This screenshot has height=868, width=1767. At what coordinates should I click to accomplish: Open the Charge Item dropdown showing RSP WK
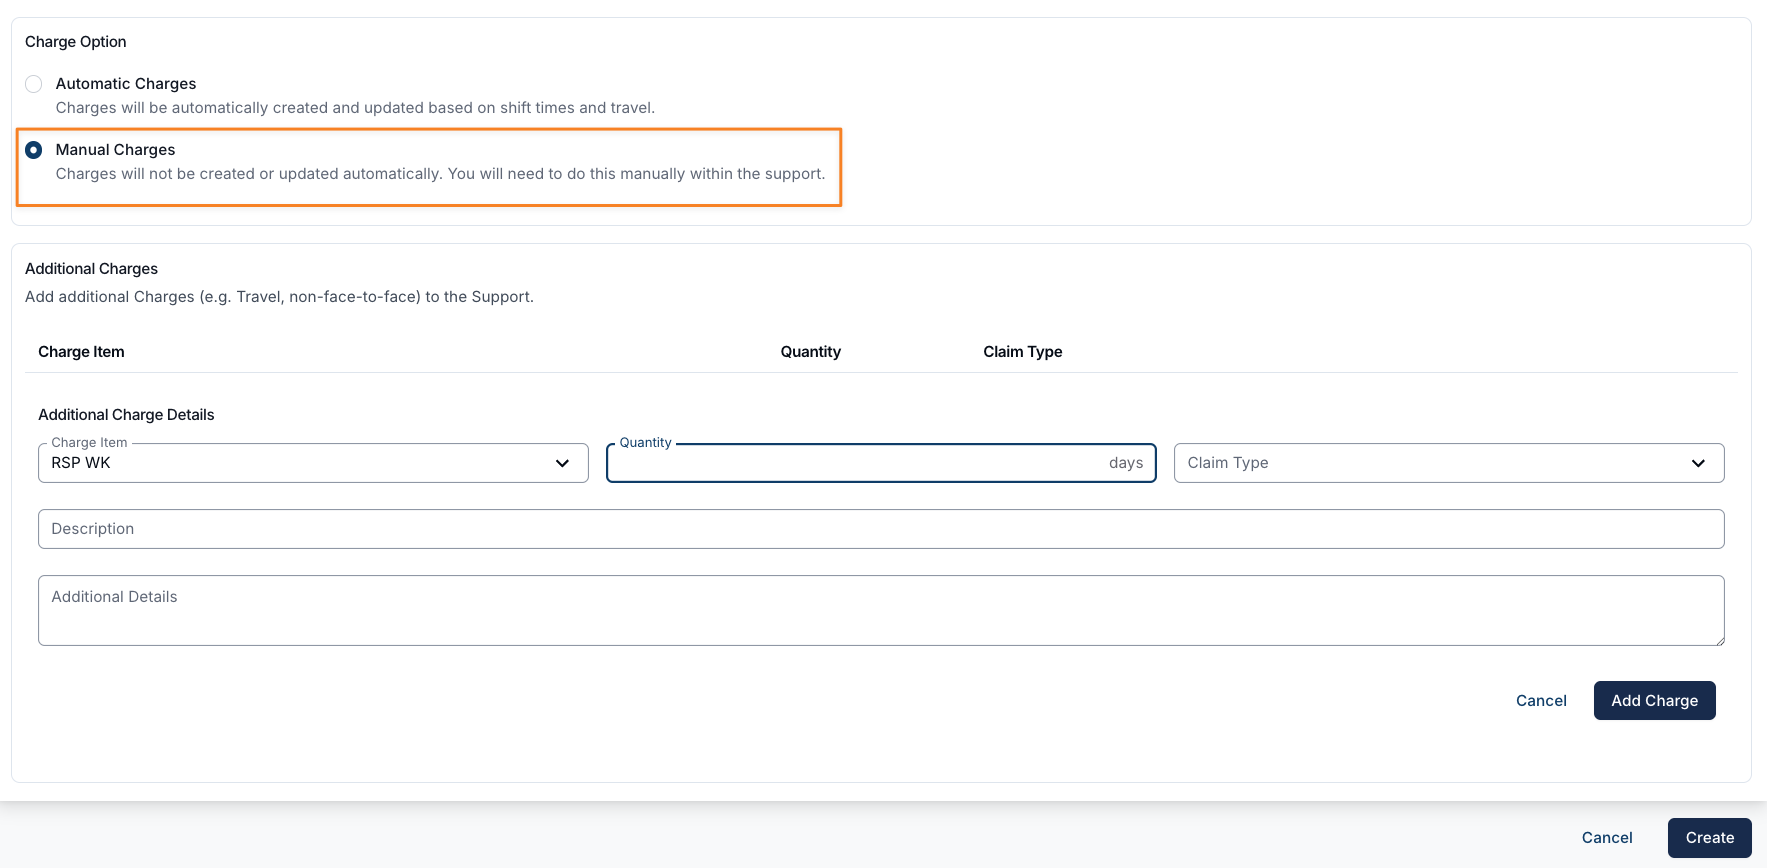pyautogui.click(x=300, y=463)
